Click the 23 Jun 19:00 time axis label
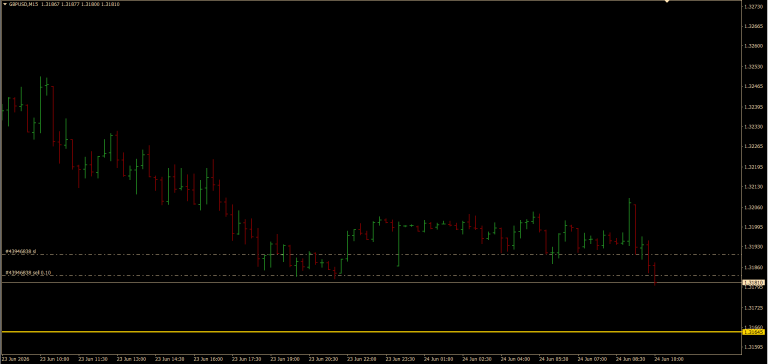Screen dimensions: 768x364 pos(285,359)
